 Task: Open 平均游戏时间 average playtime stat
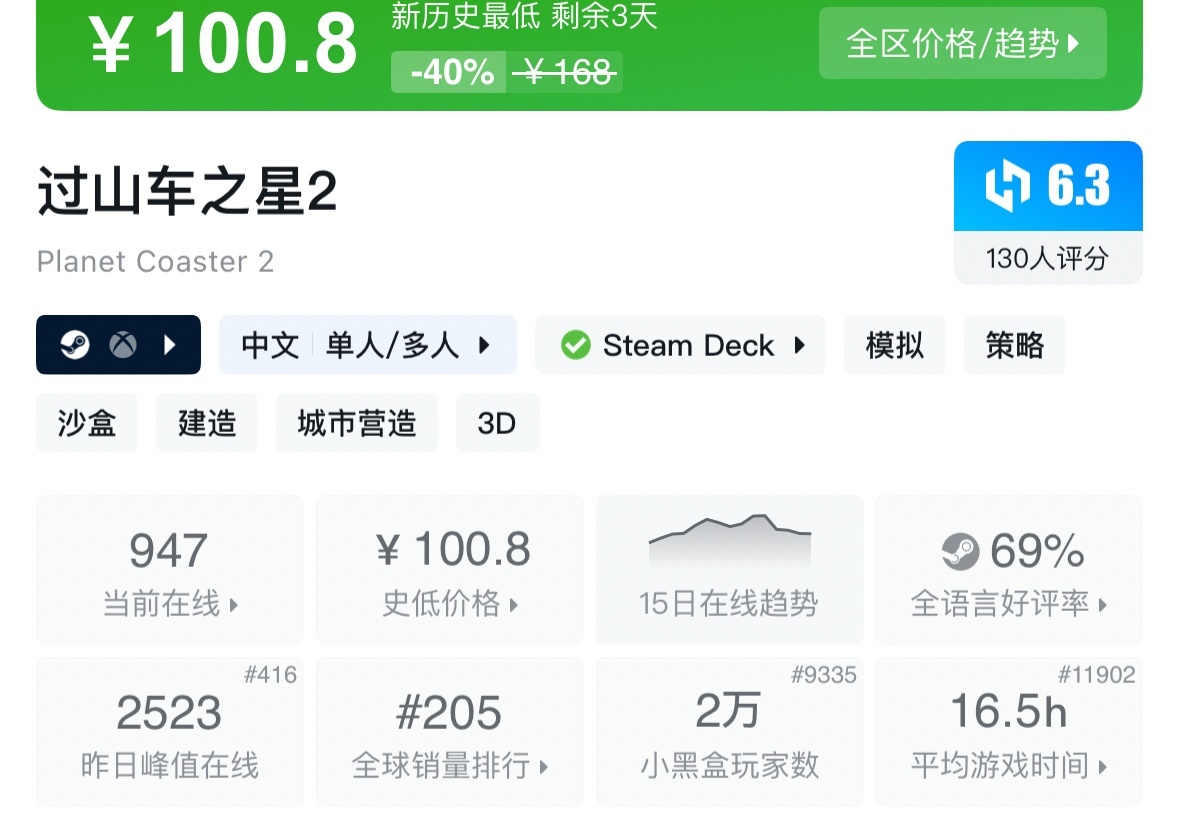[x=1008, y=732]
